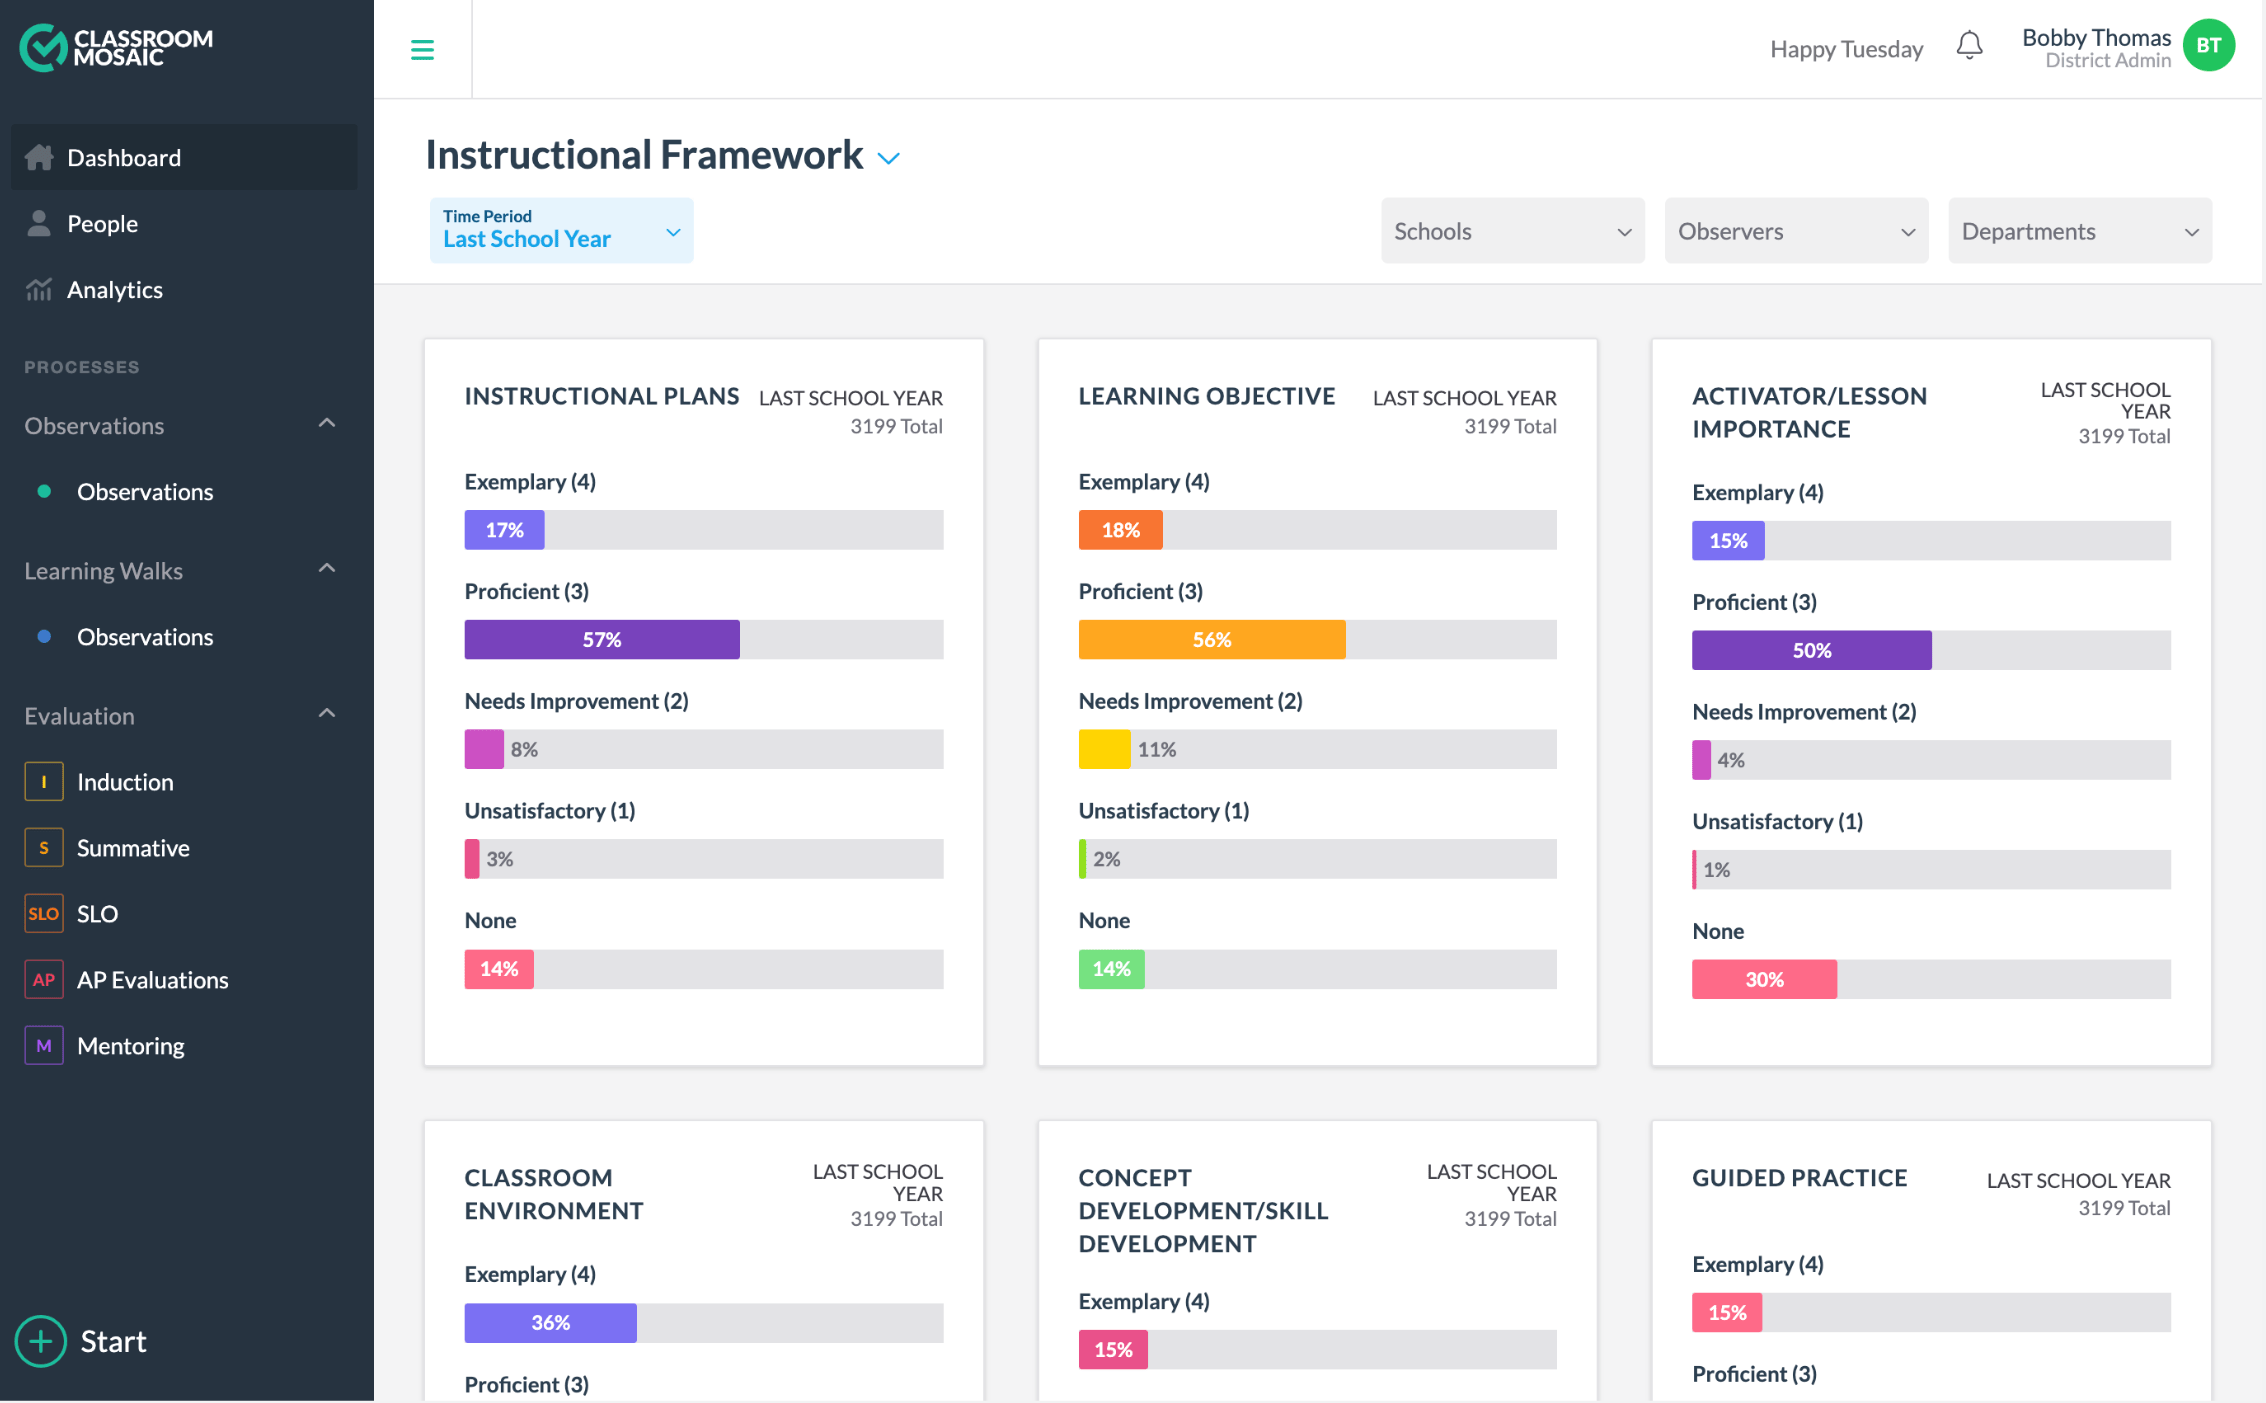Image resolution: width=2266 pixels, height=1403 pixels.
Task: Collapse the Observations section
Action: point(327,423)
